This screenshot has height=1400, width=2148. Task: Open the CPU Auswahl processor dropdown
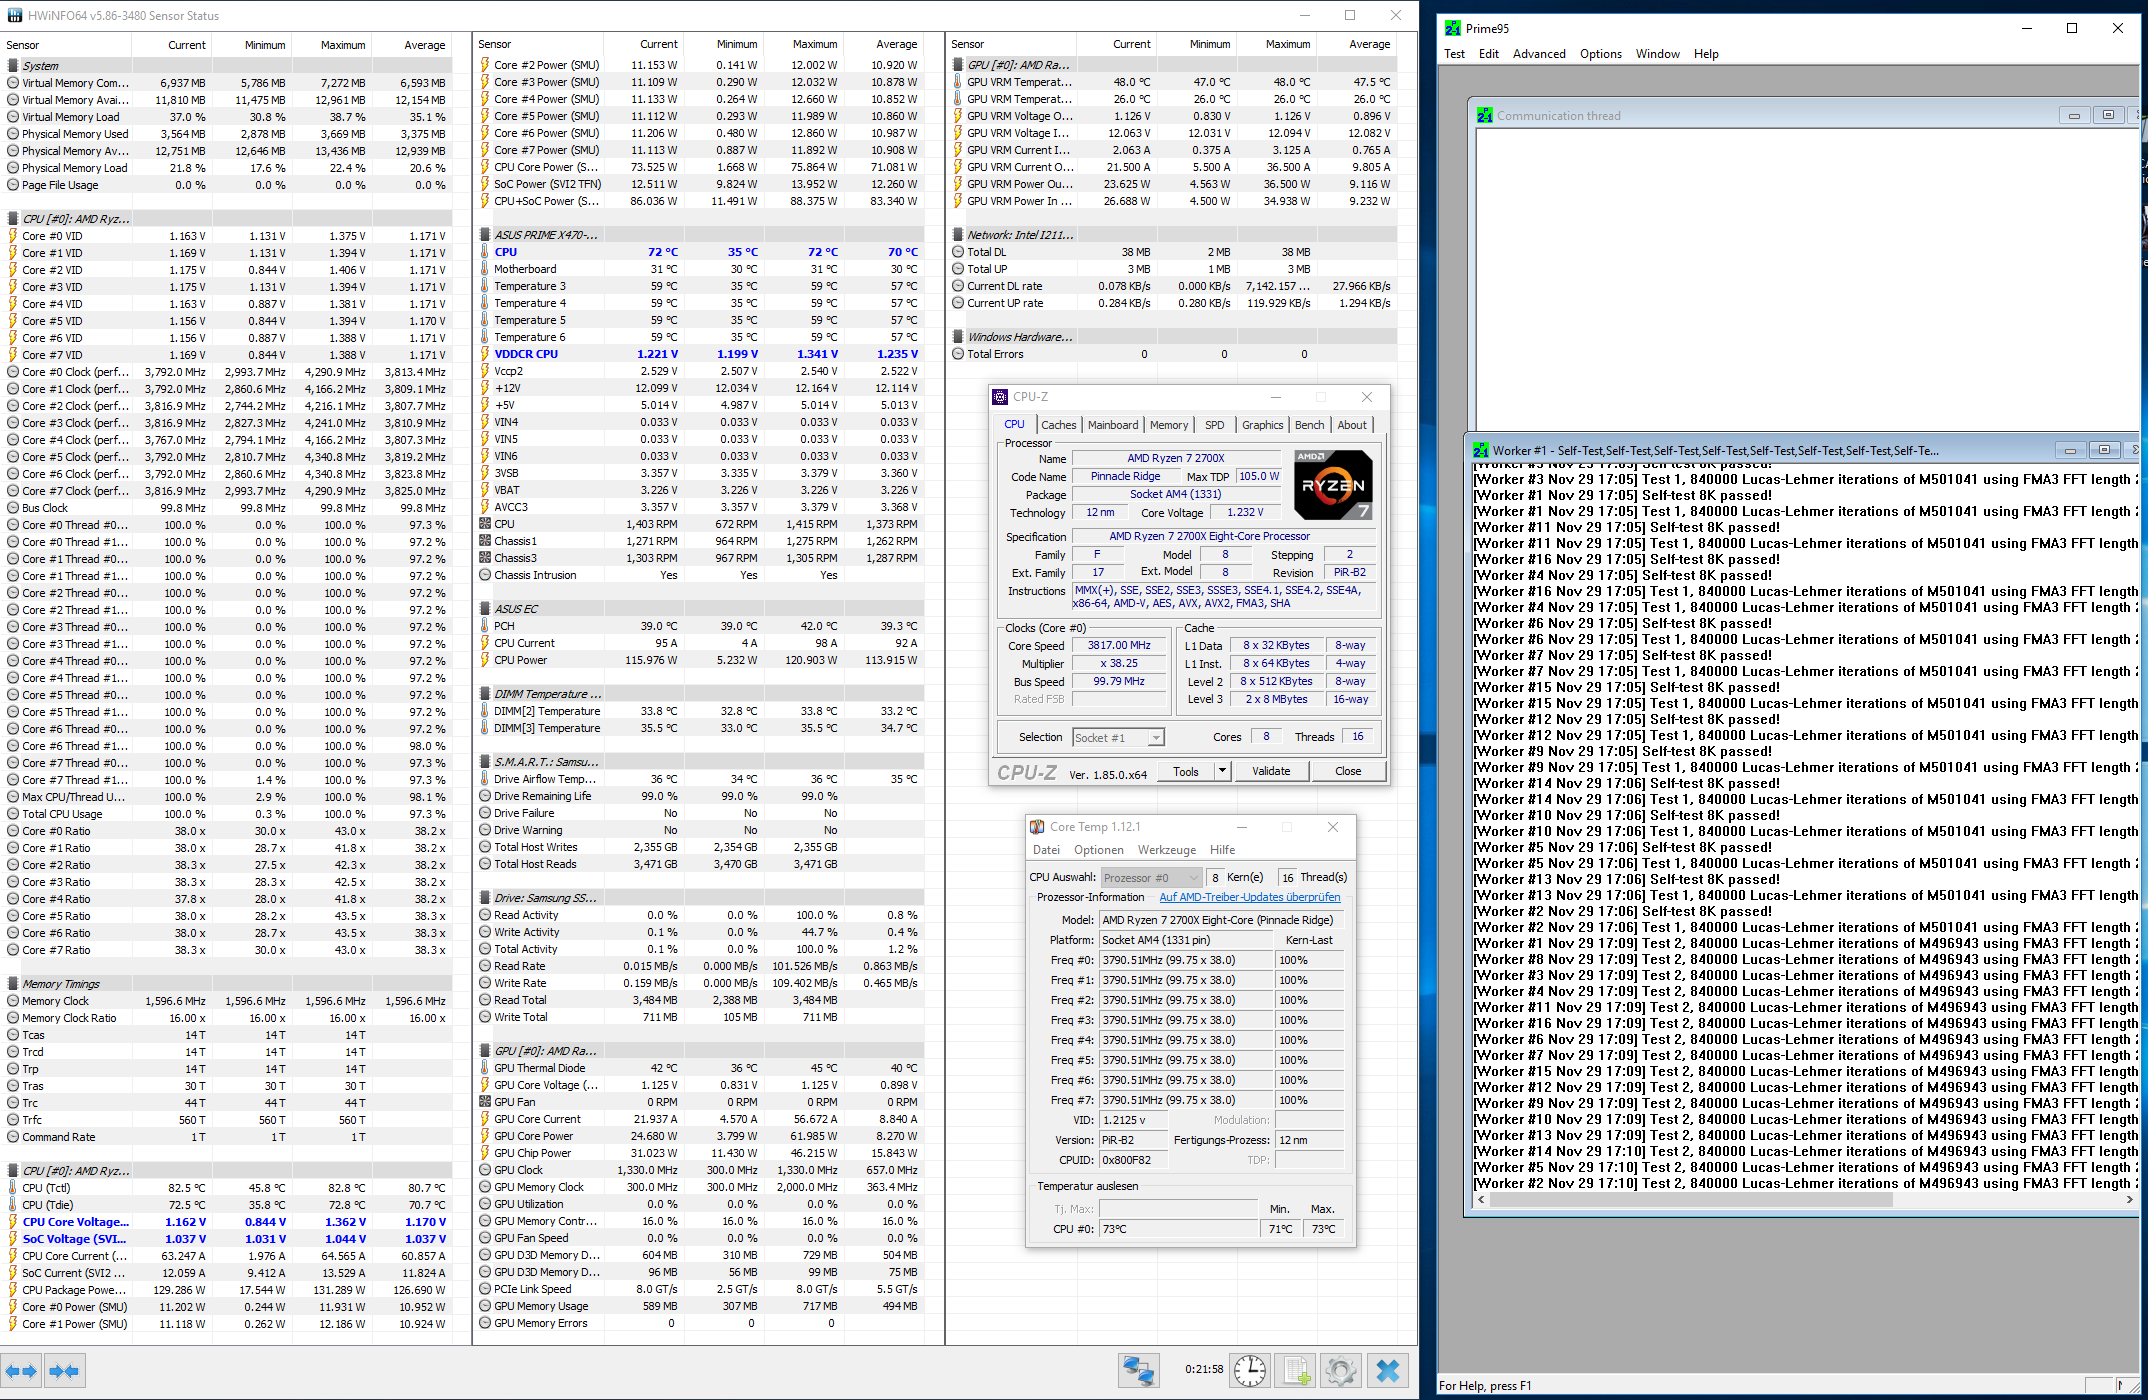(x=1151, y=878)
